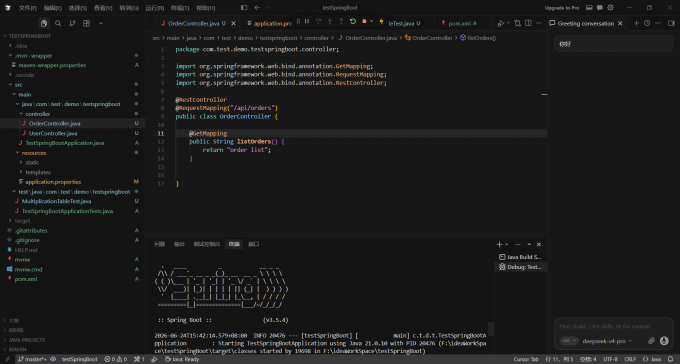Select the Java Build Status terminal
The width and height of the screenshot is (680, 364).
(x=520, y=257)
